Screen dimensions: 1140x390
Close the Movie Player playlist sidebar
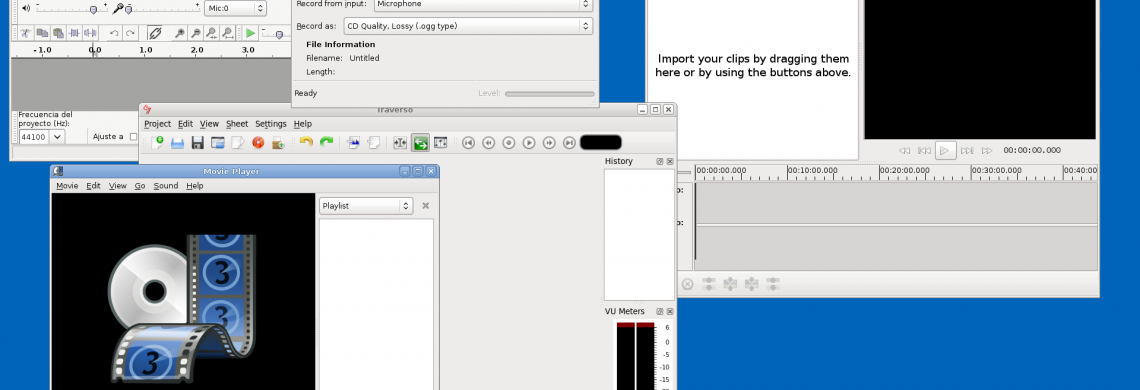click(425, 206)
